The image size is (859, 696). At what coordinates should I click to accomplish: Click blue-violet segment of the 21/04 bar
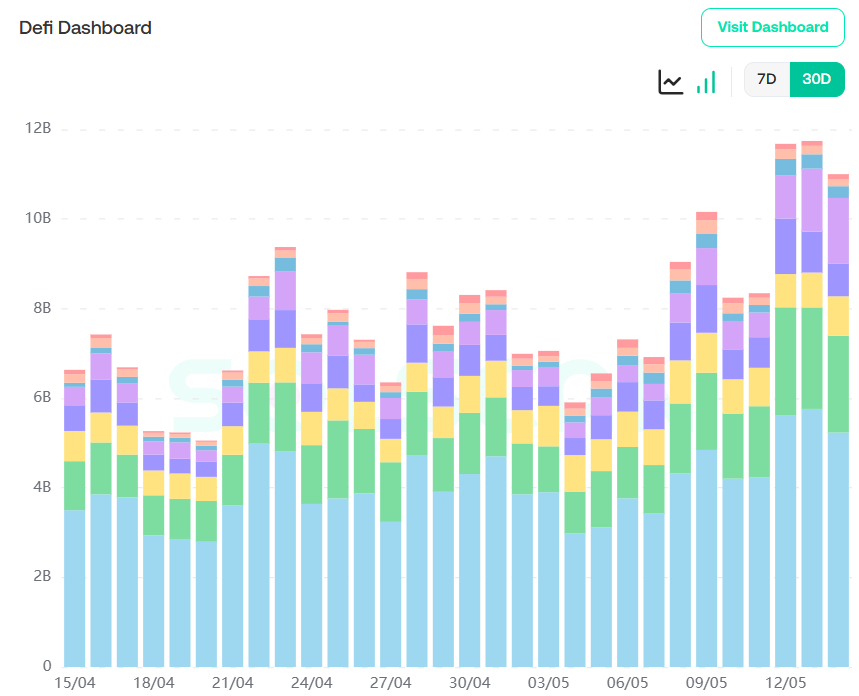[x=233, y=414]
